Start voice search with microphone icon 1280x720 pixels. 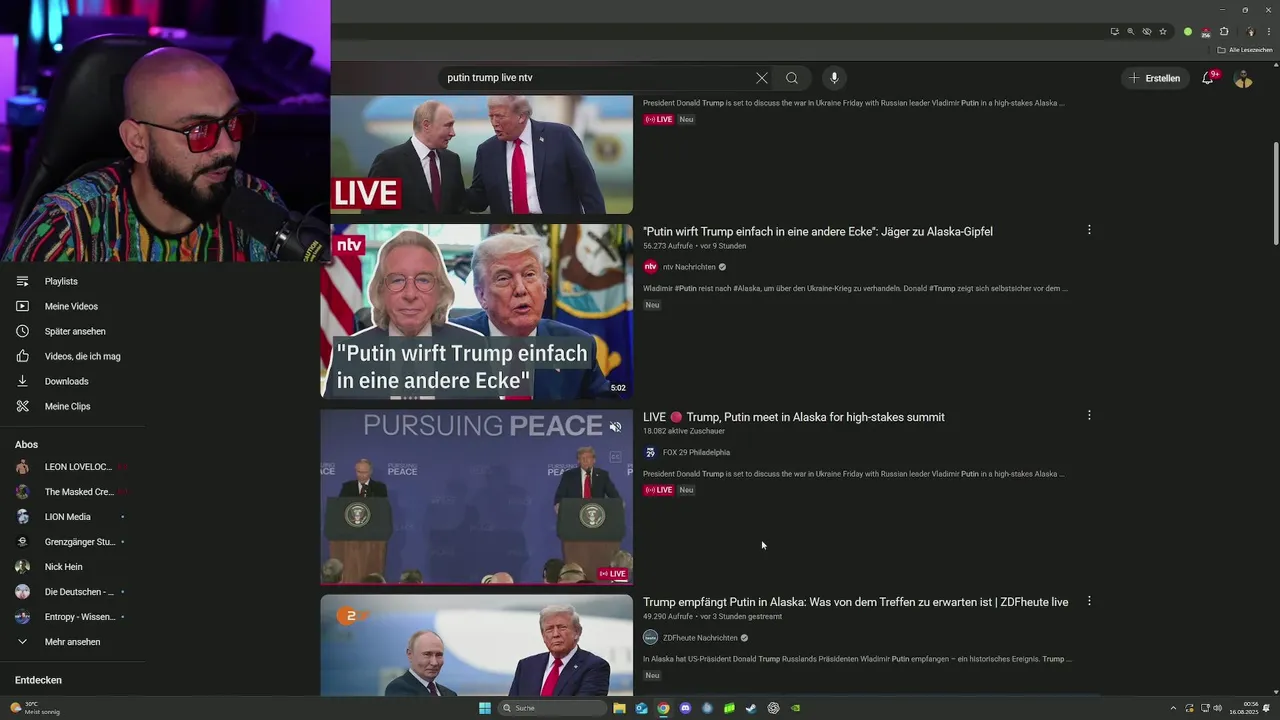834,78
